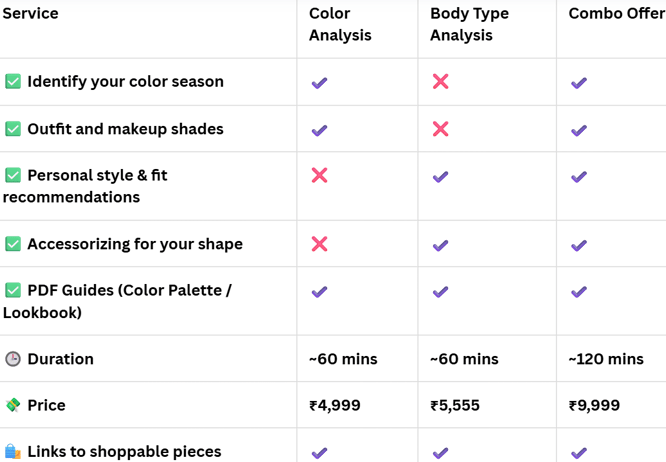
Task: Click the money icon beside Price
Action: coord(13,405)
